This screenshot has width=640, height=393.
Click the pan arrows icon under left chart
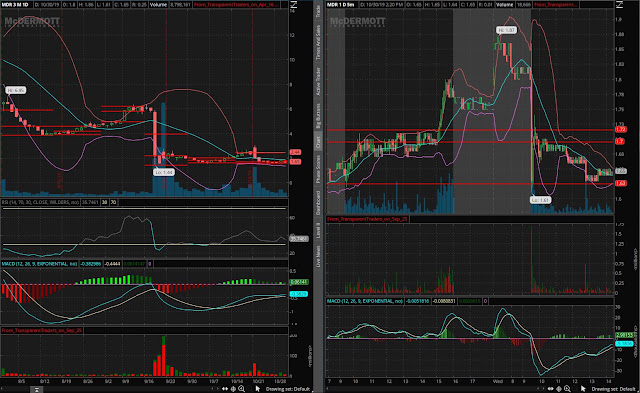pos(225,389)
